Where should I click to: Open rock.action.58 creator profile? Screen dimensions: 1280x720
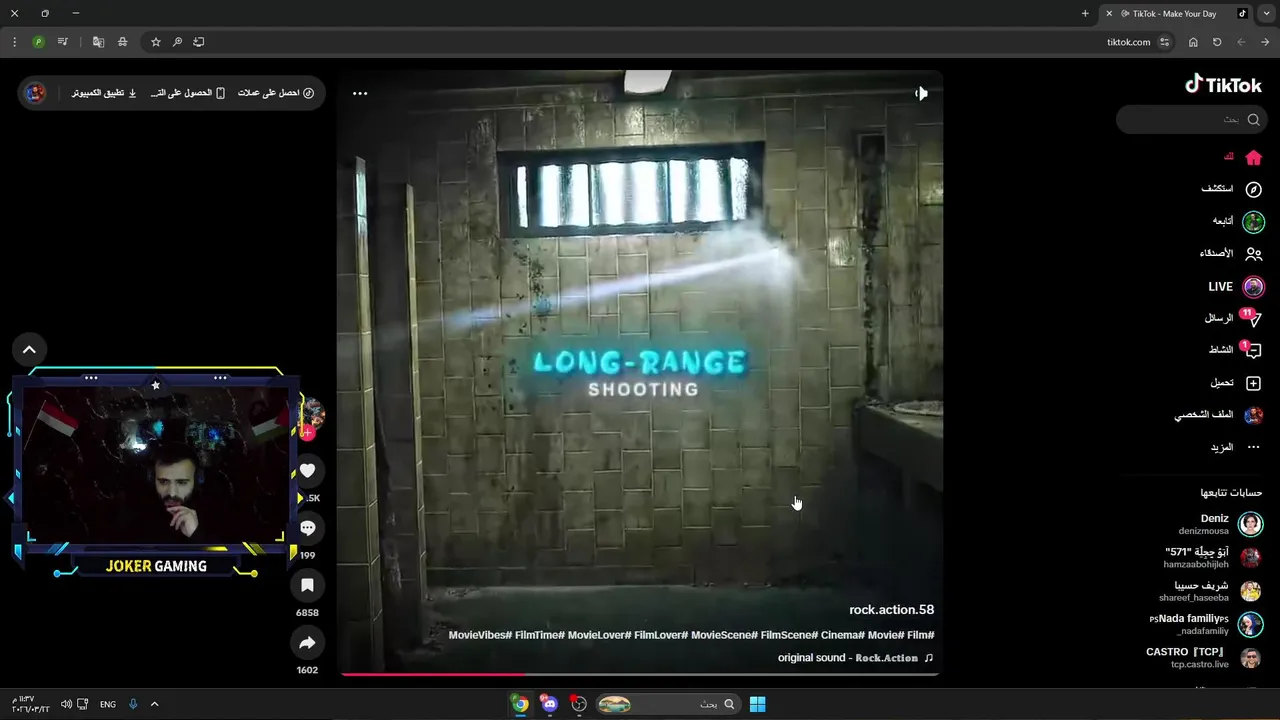pos(891,610)
